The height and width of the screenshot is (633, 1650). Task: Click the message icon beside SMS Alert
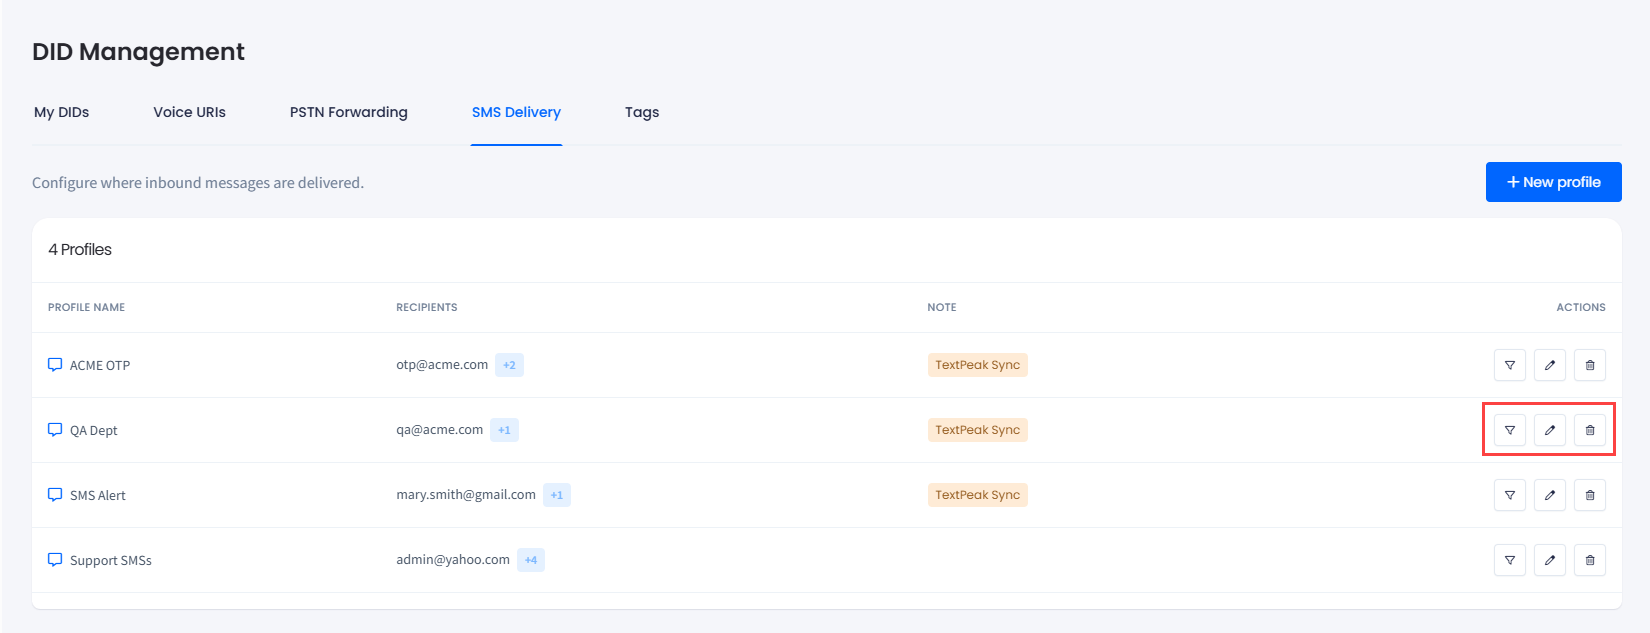point(55,495)
